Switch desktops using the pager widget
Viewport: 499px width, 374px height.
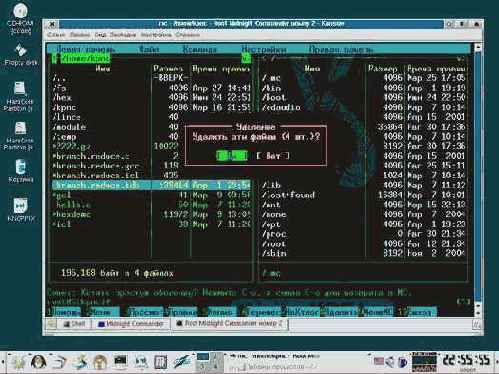[x=209, y=362]
